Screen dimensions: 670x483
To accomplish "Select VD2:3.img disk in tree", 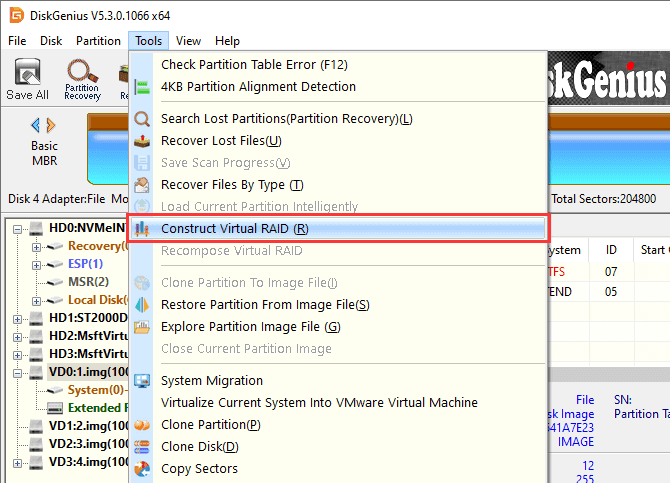I will 88,444.
